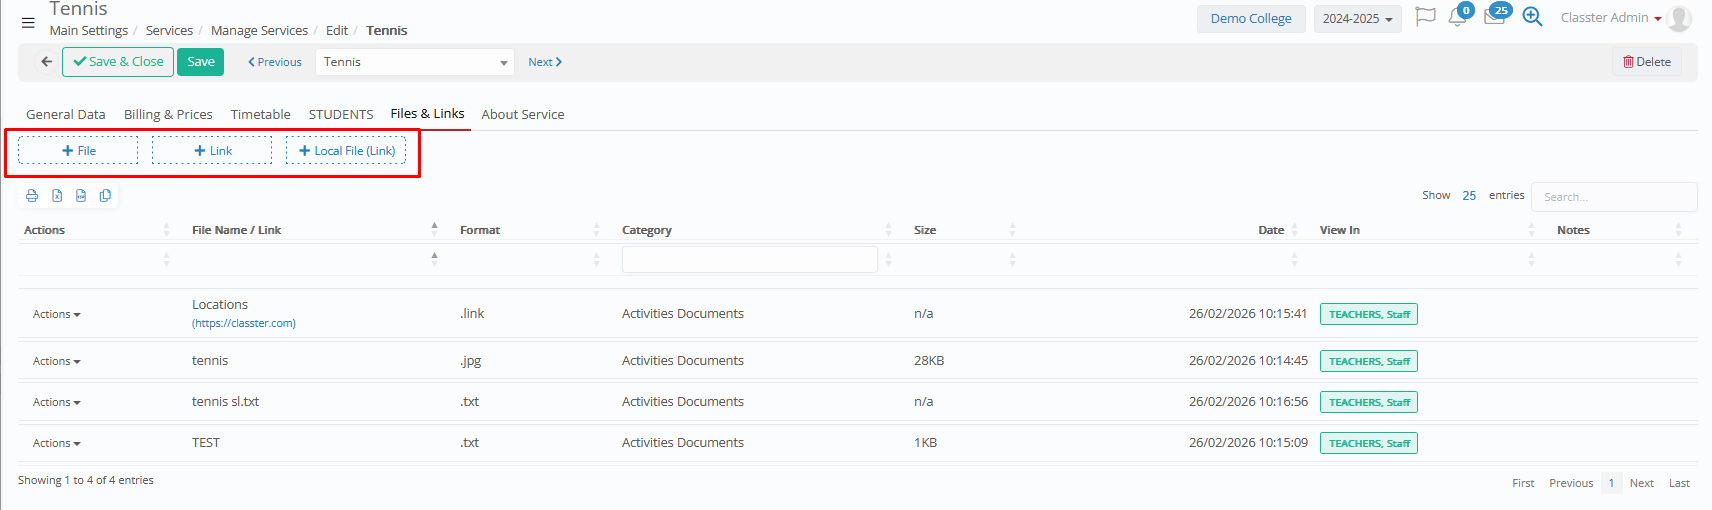
Task: Open the Timetable tab
Action: (260, 114)
